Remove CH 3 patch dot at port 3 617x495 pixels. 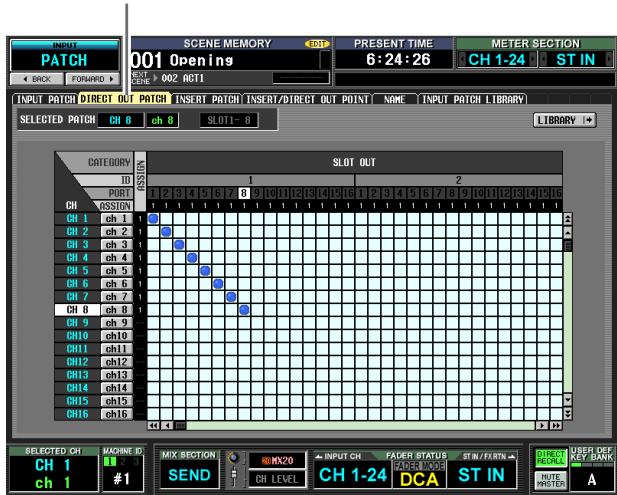click(179, 245)
